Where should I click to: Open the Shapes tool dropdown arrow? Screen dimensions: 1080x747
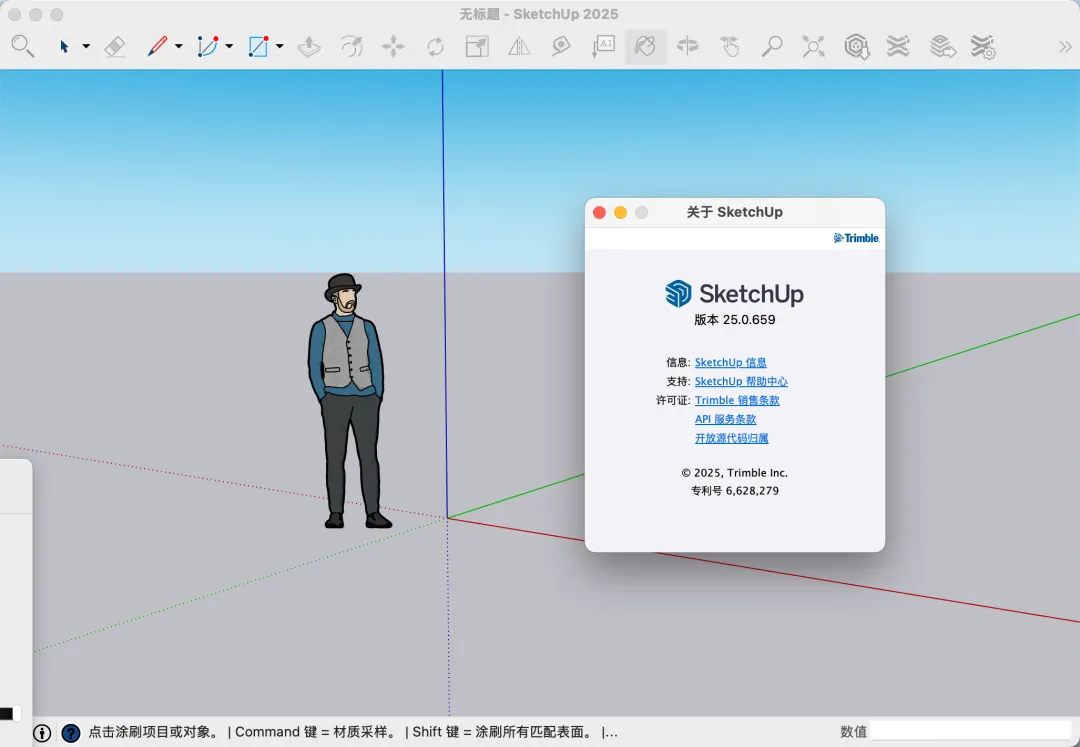coord(280,47)
